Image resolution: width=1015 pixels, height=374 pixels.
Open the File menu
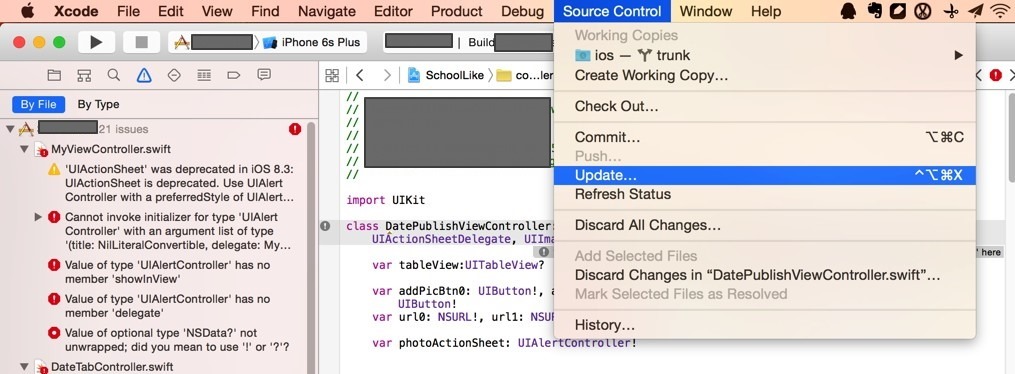tap(129, 11)
